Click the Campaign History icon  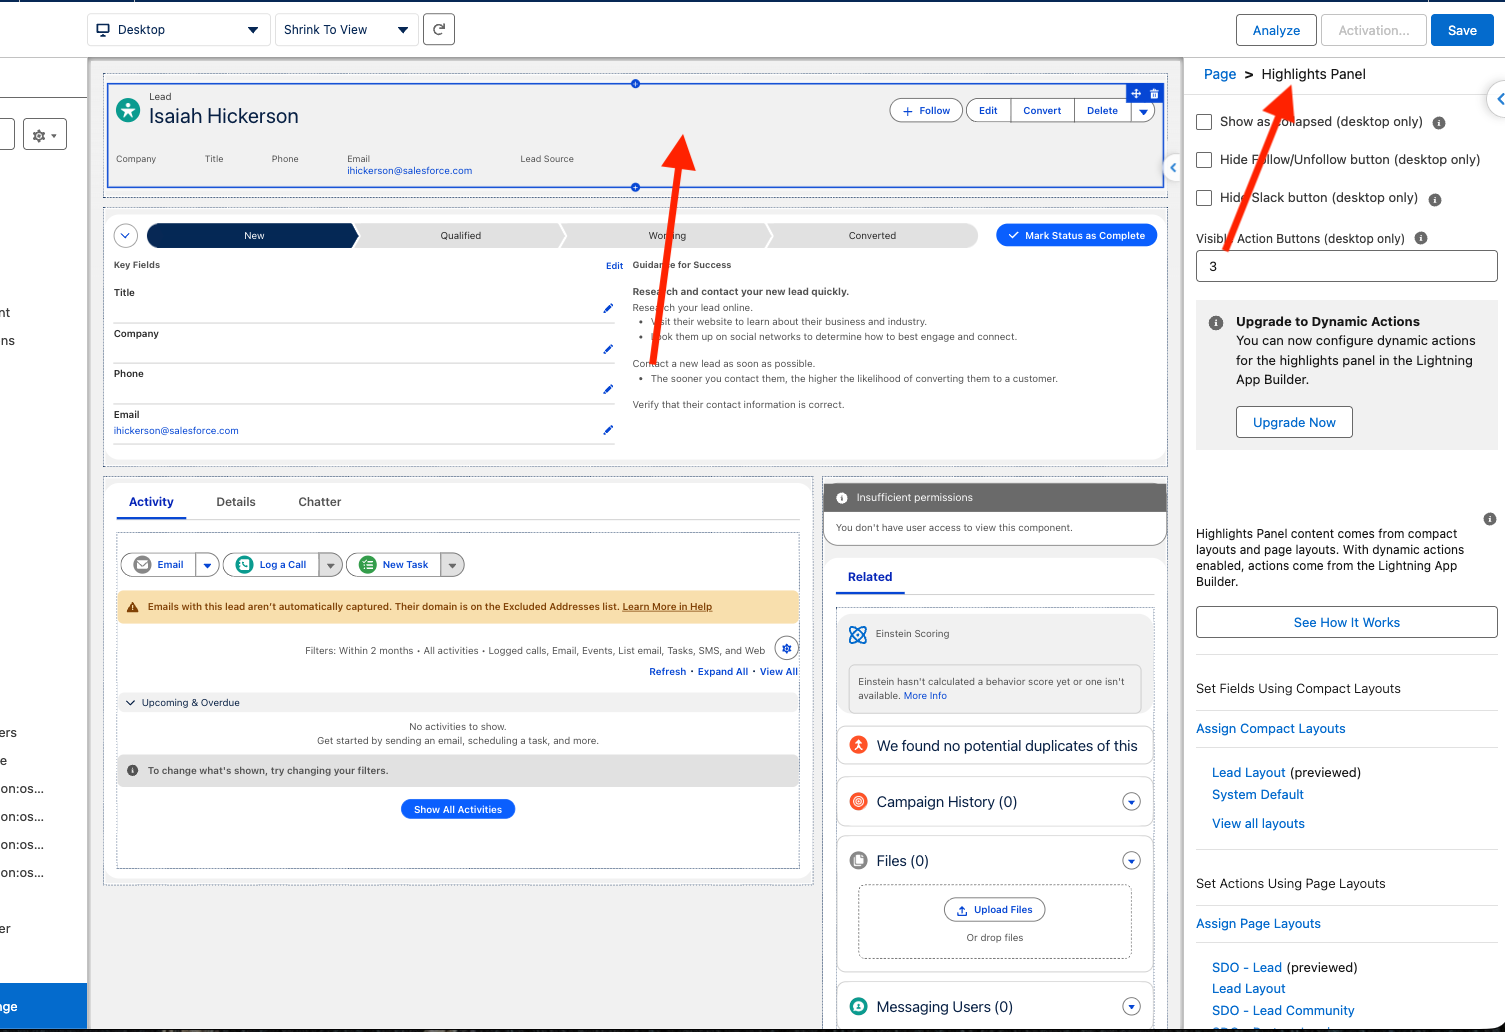858,801
